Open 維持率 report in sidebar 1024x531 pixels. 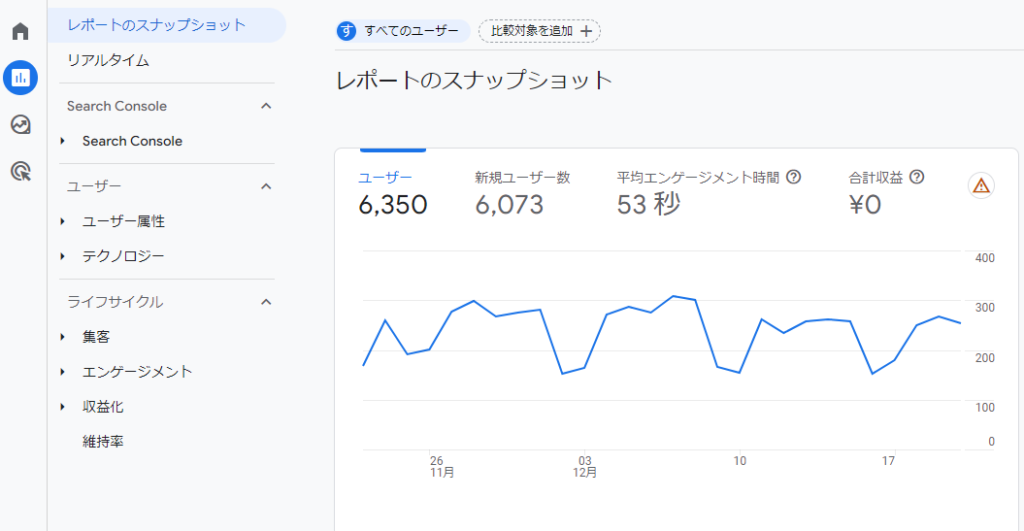[x=103, y=441]
